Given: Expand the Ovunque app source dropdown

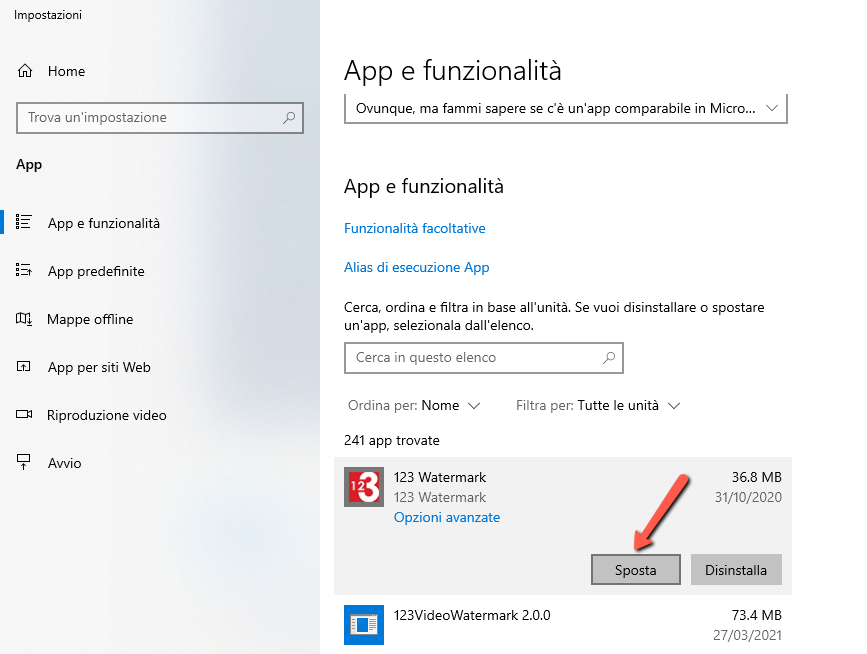Looking at the screenshot, I should pos(566,108).
